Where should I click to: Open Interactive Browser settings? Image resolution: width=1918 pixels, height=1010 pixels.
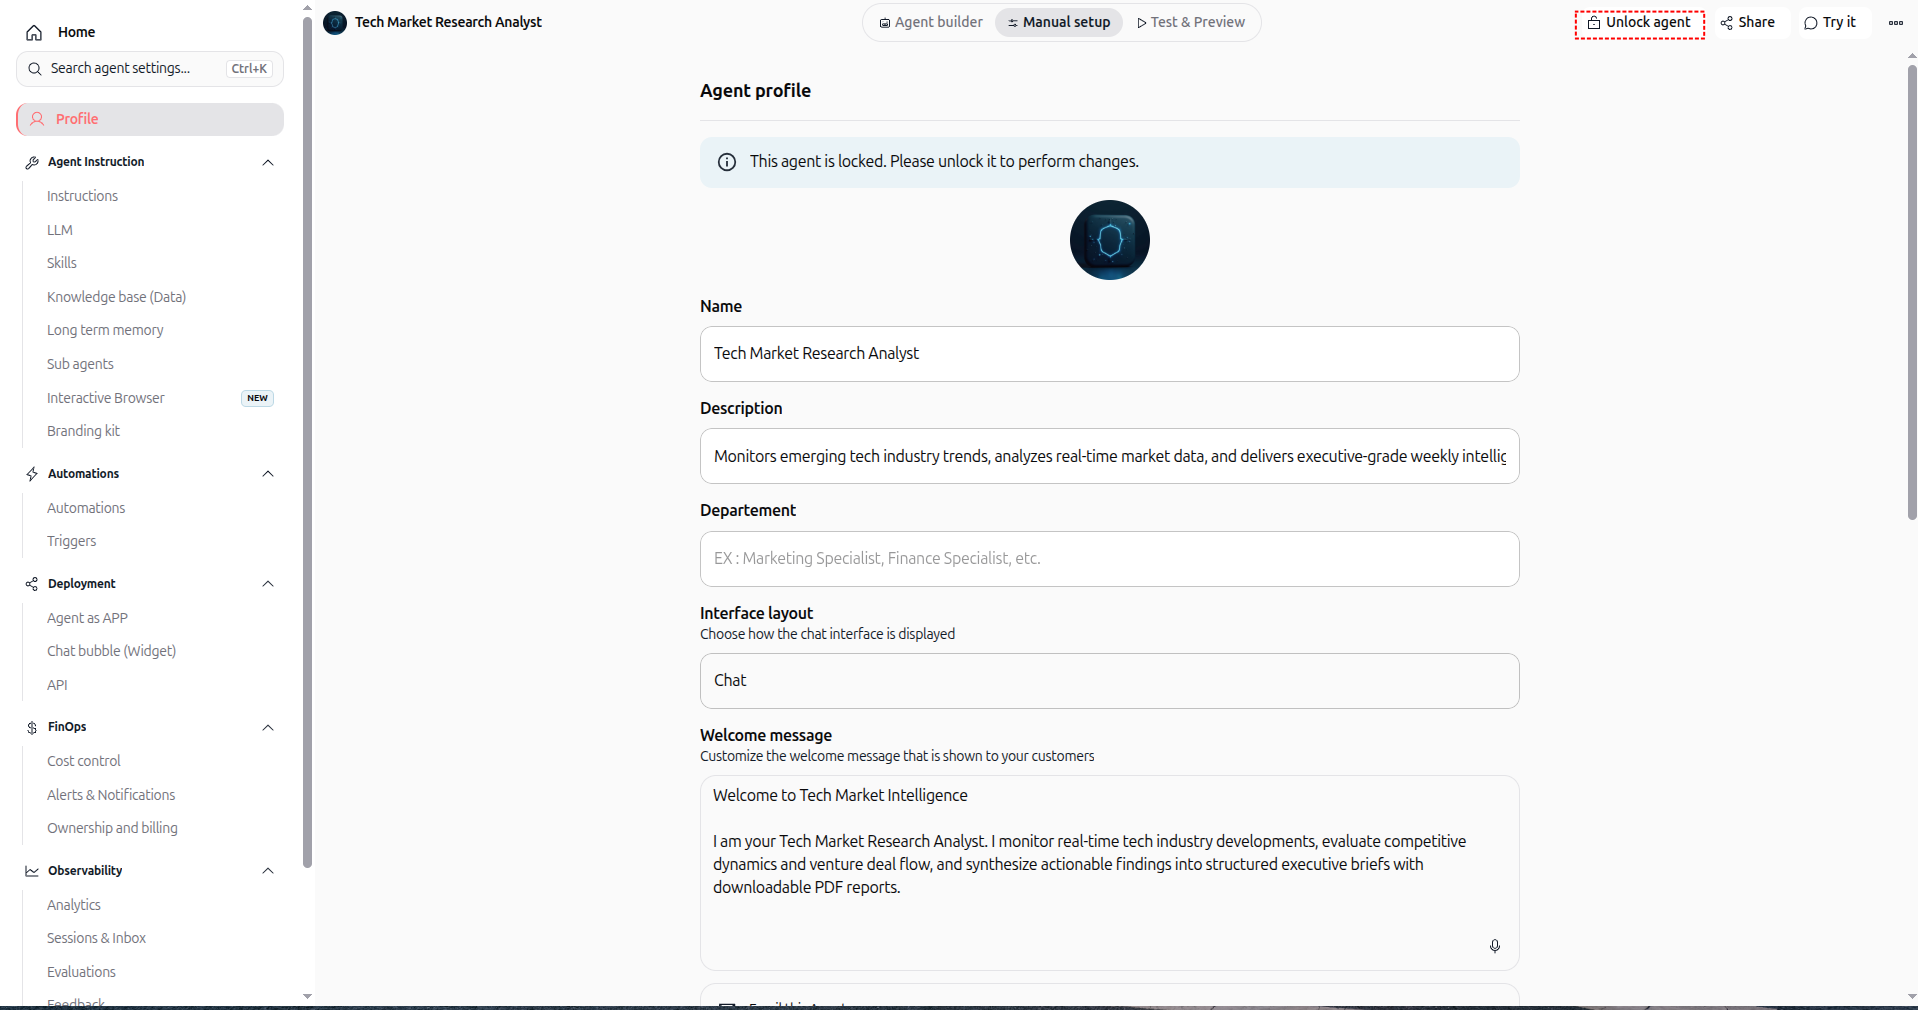106,398
